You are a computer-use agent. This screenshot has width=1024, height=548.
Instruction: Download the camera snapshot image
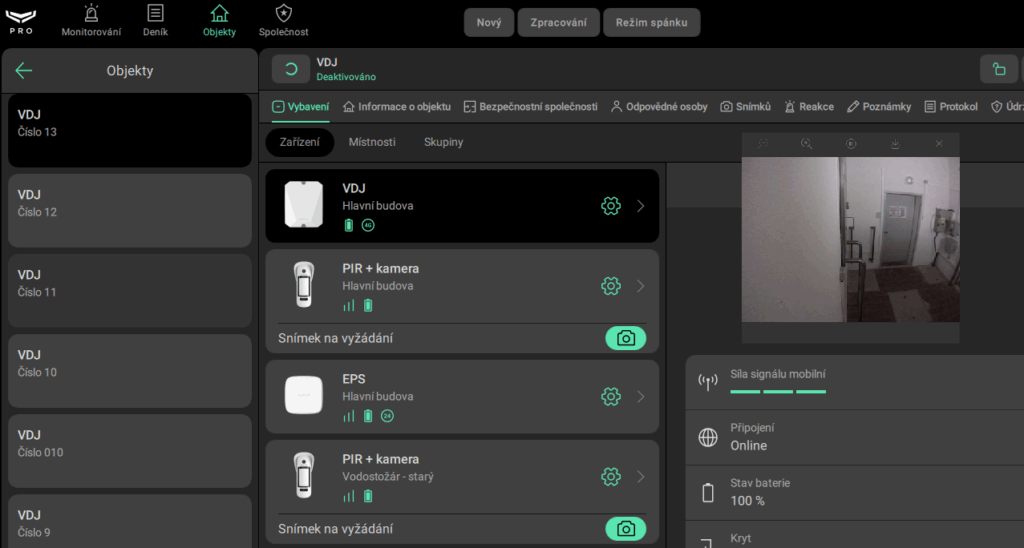click(895, 144)
